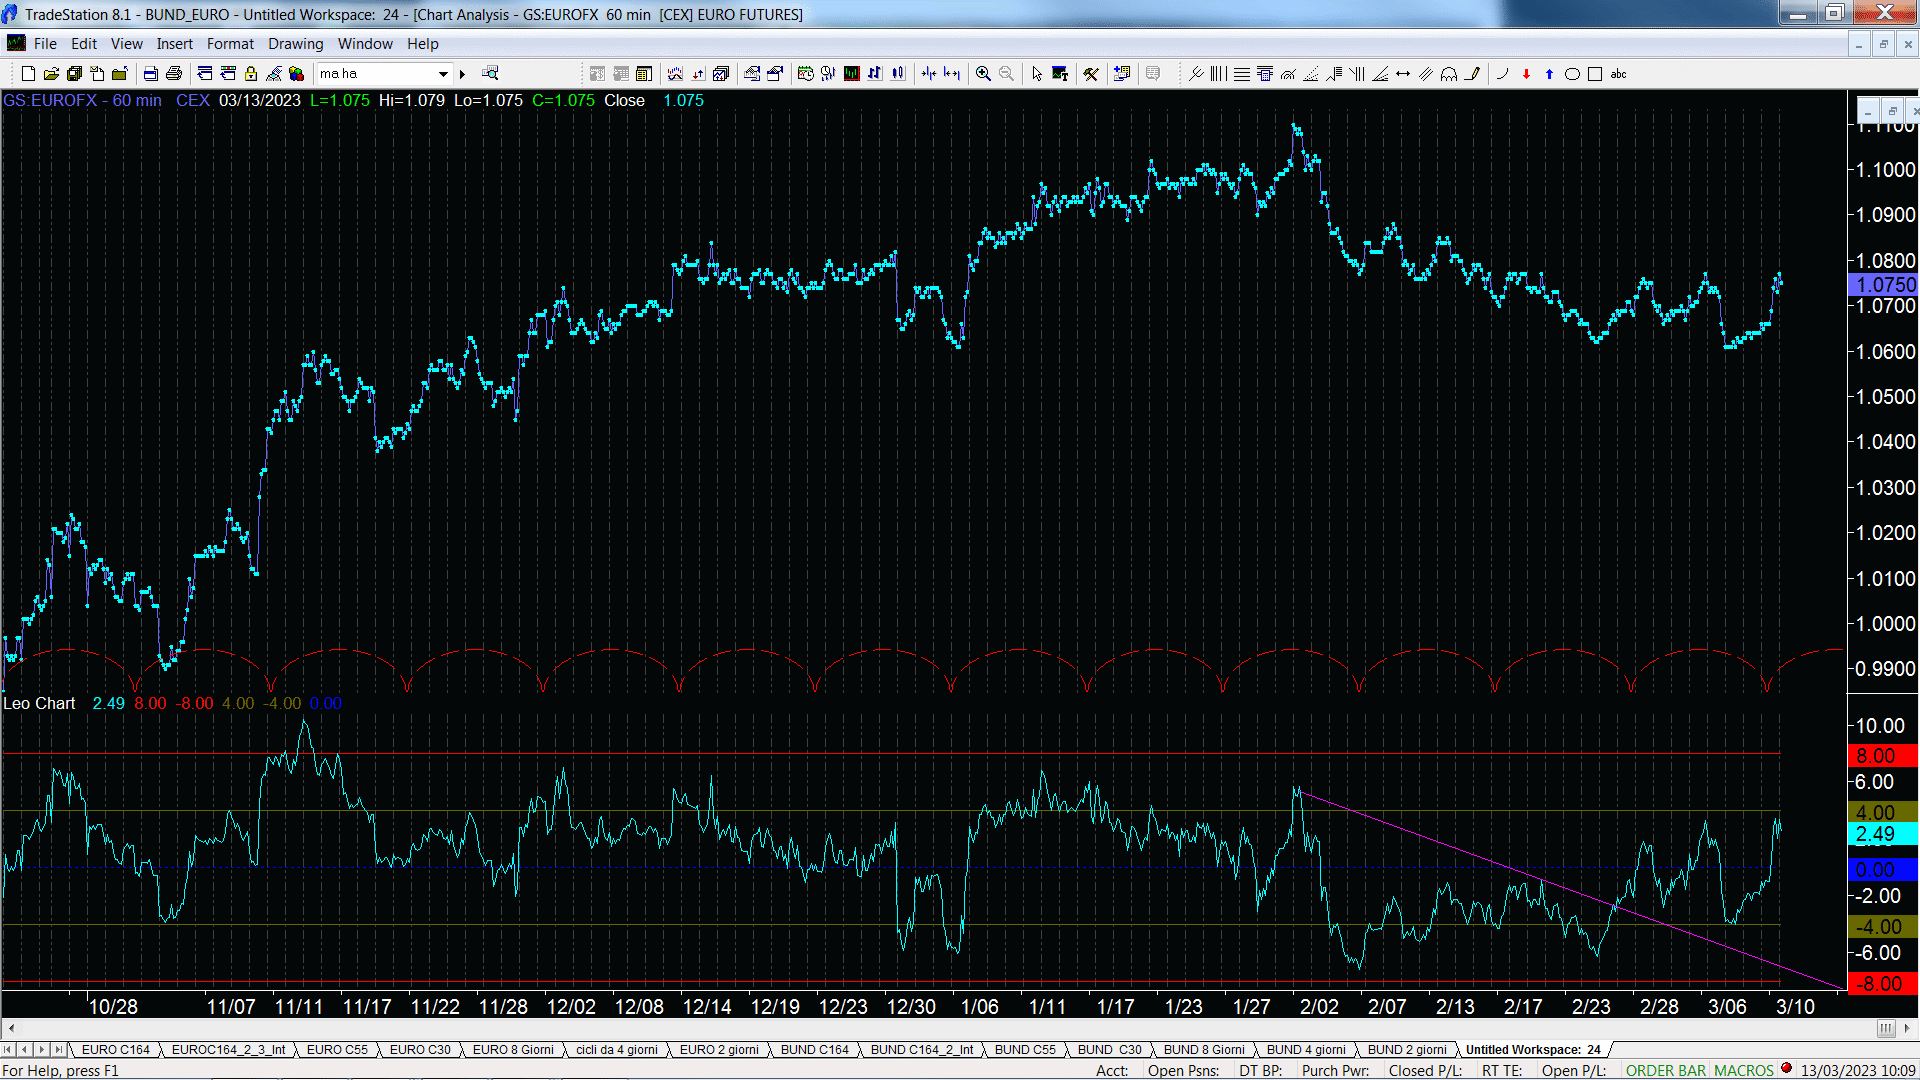Click the gray printer icon
This screenshot has width=1920, height=1080.
(x=174, y=74)
